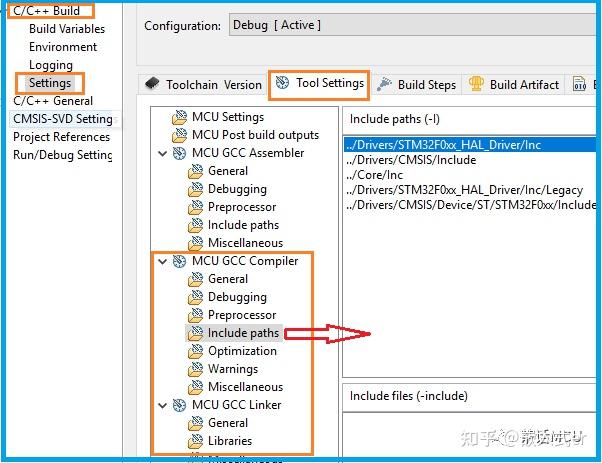Click the Libraries item icon under GCC Linker

[x=196, y=441]
